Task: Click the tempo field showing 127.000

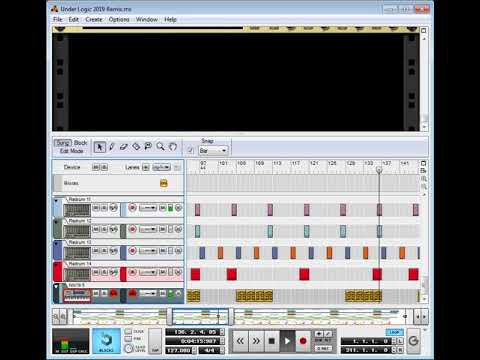Action: (179, 350)
